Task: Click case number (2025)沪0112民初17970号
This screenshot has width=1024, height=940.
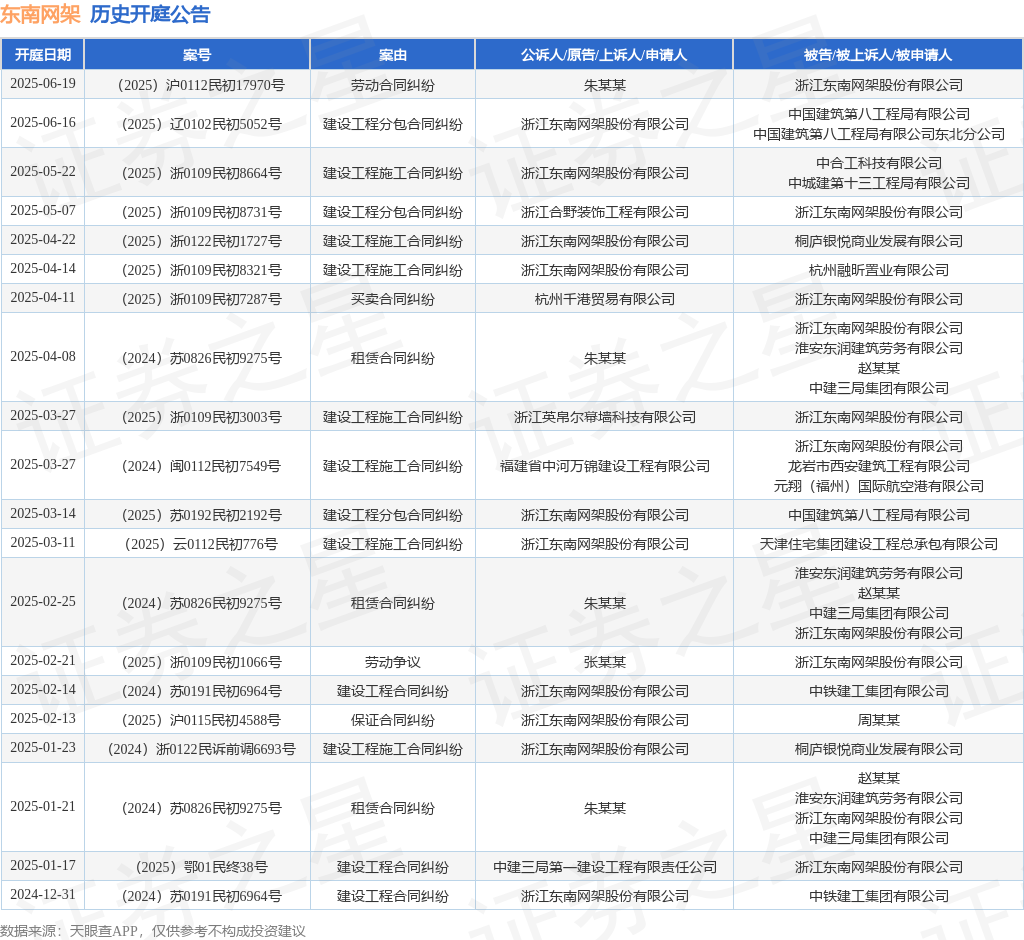Action: [x=197, y=85]
